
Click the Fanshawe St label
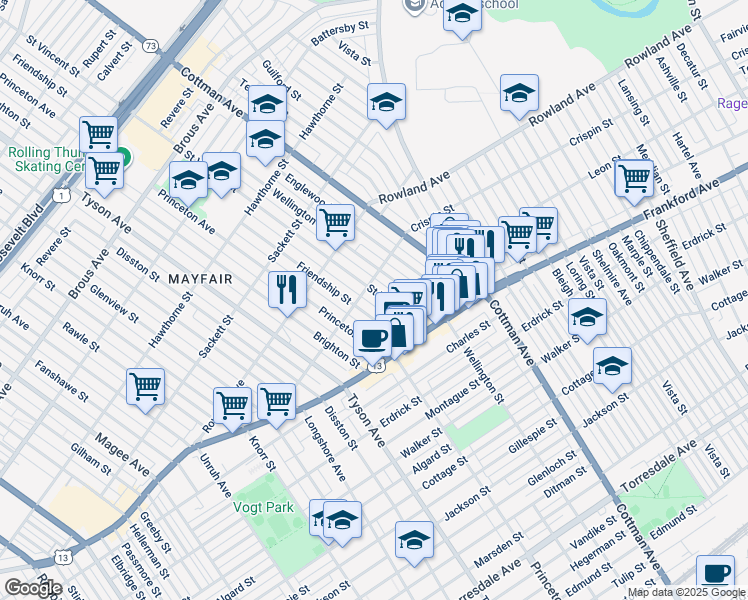click(62, 381)
